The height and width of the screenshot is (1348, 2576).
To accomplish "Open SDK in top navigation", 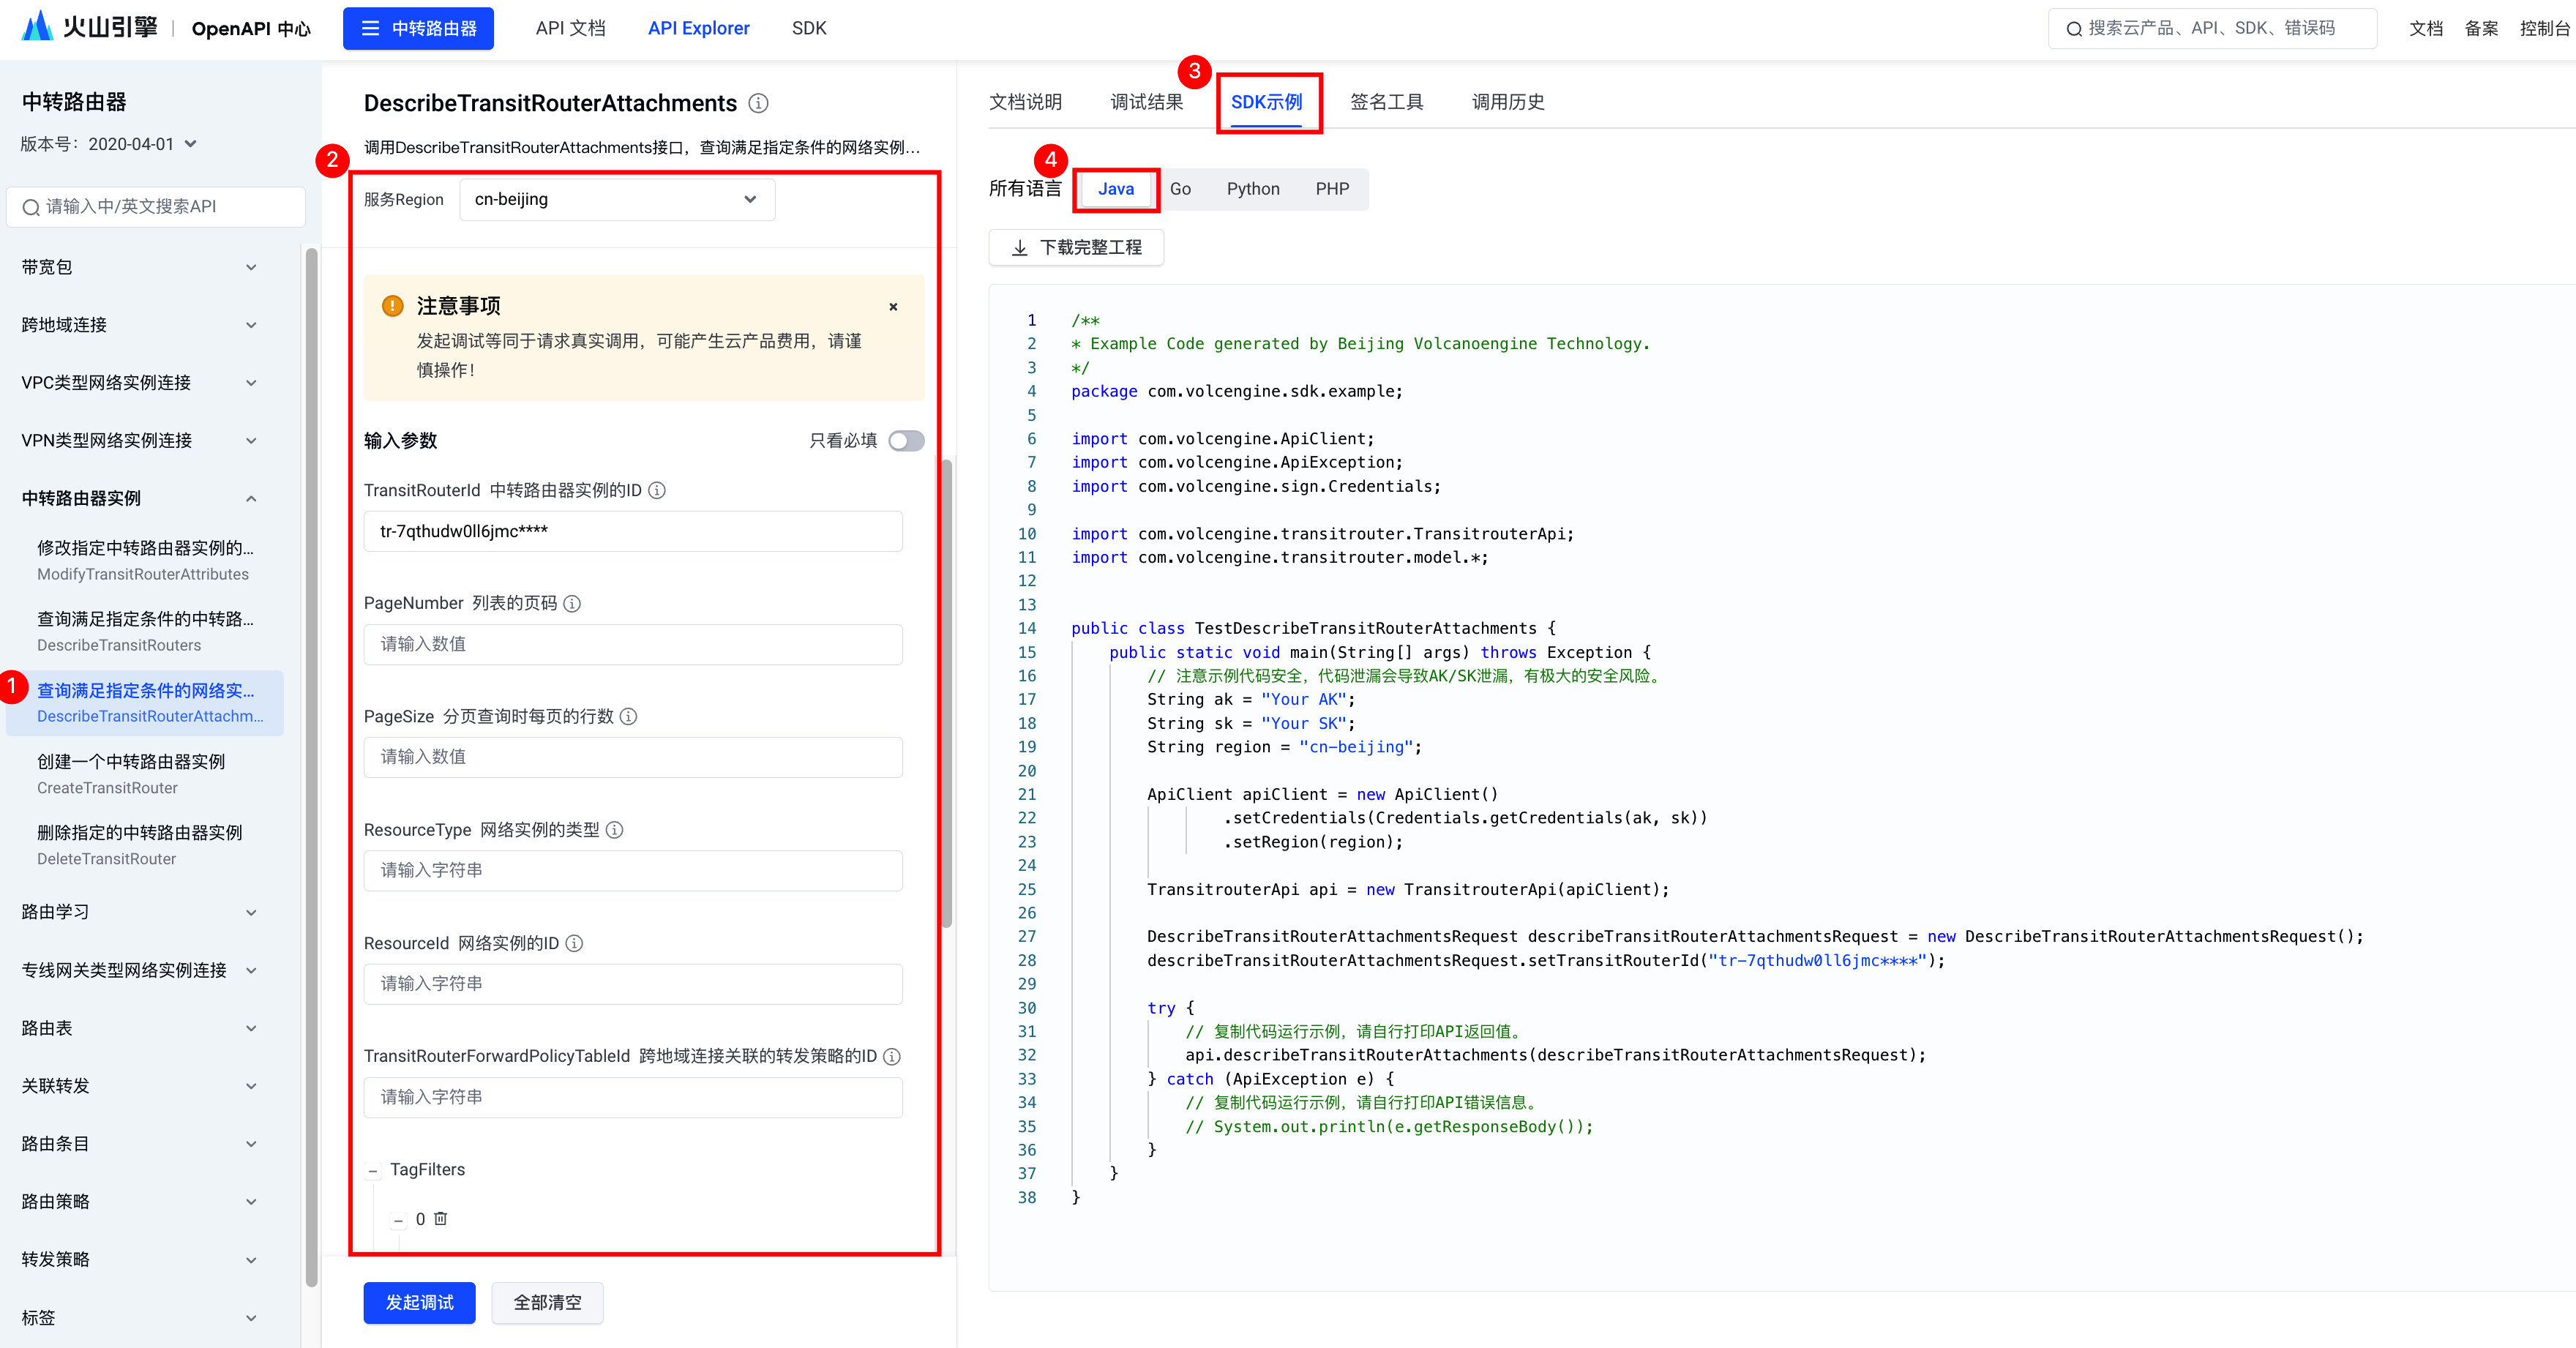I will point(809,28).
